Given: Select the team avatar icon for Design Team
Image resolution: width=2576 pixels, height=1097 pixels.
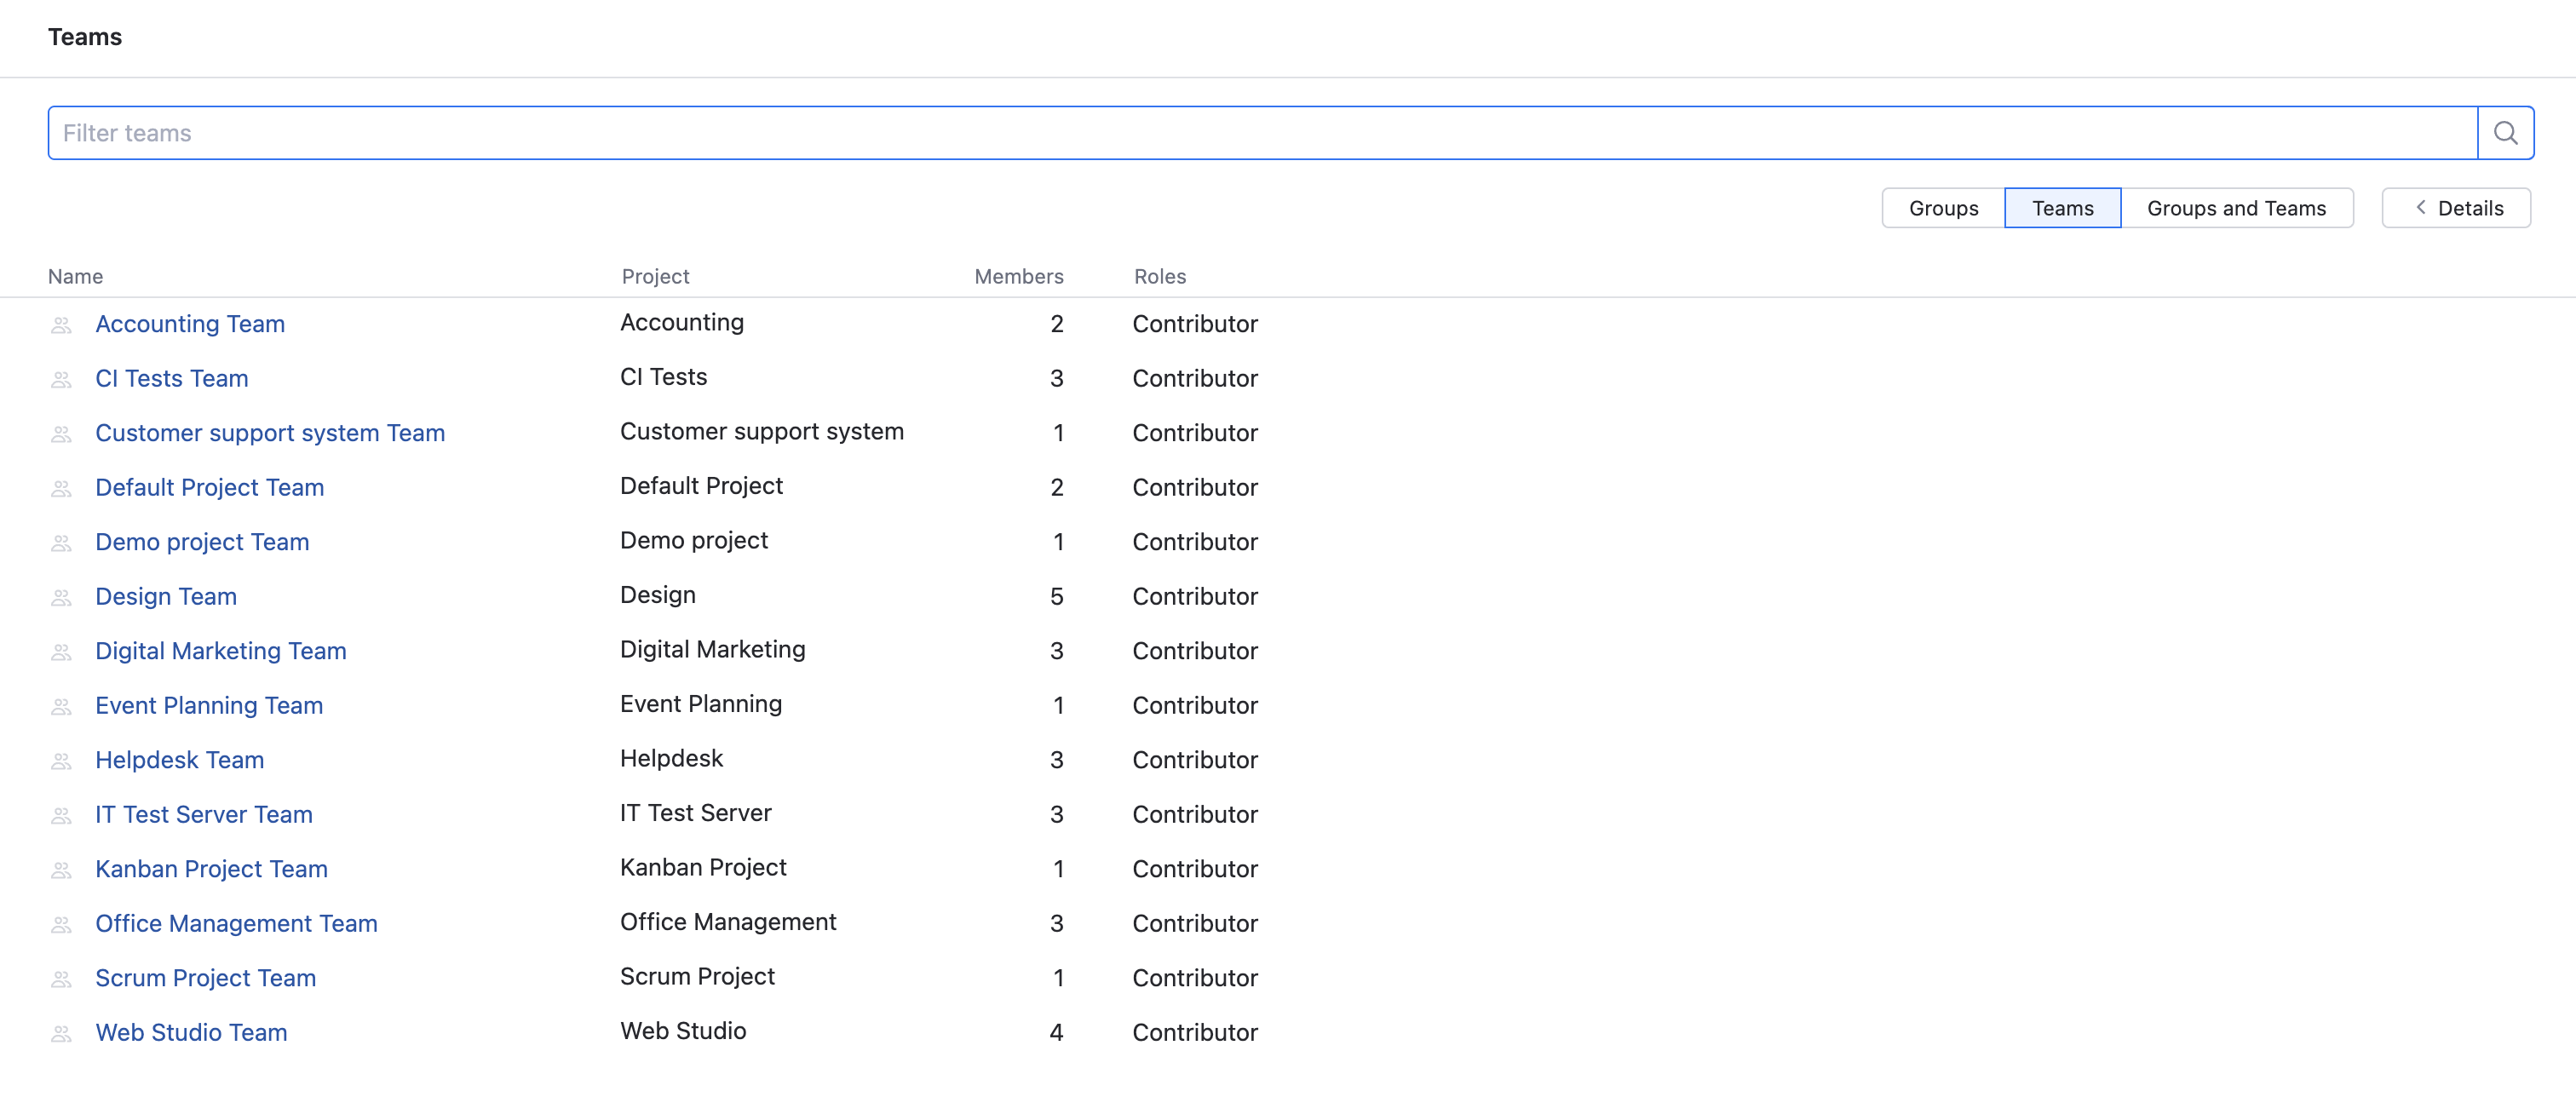Looking at the screenshot, I should point(61,597).
